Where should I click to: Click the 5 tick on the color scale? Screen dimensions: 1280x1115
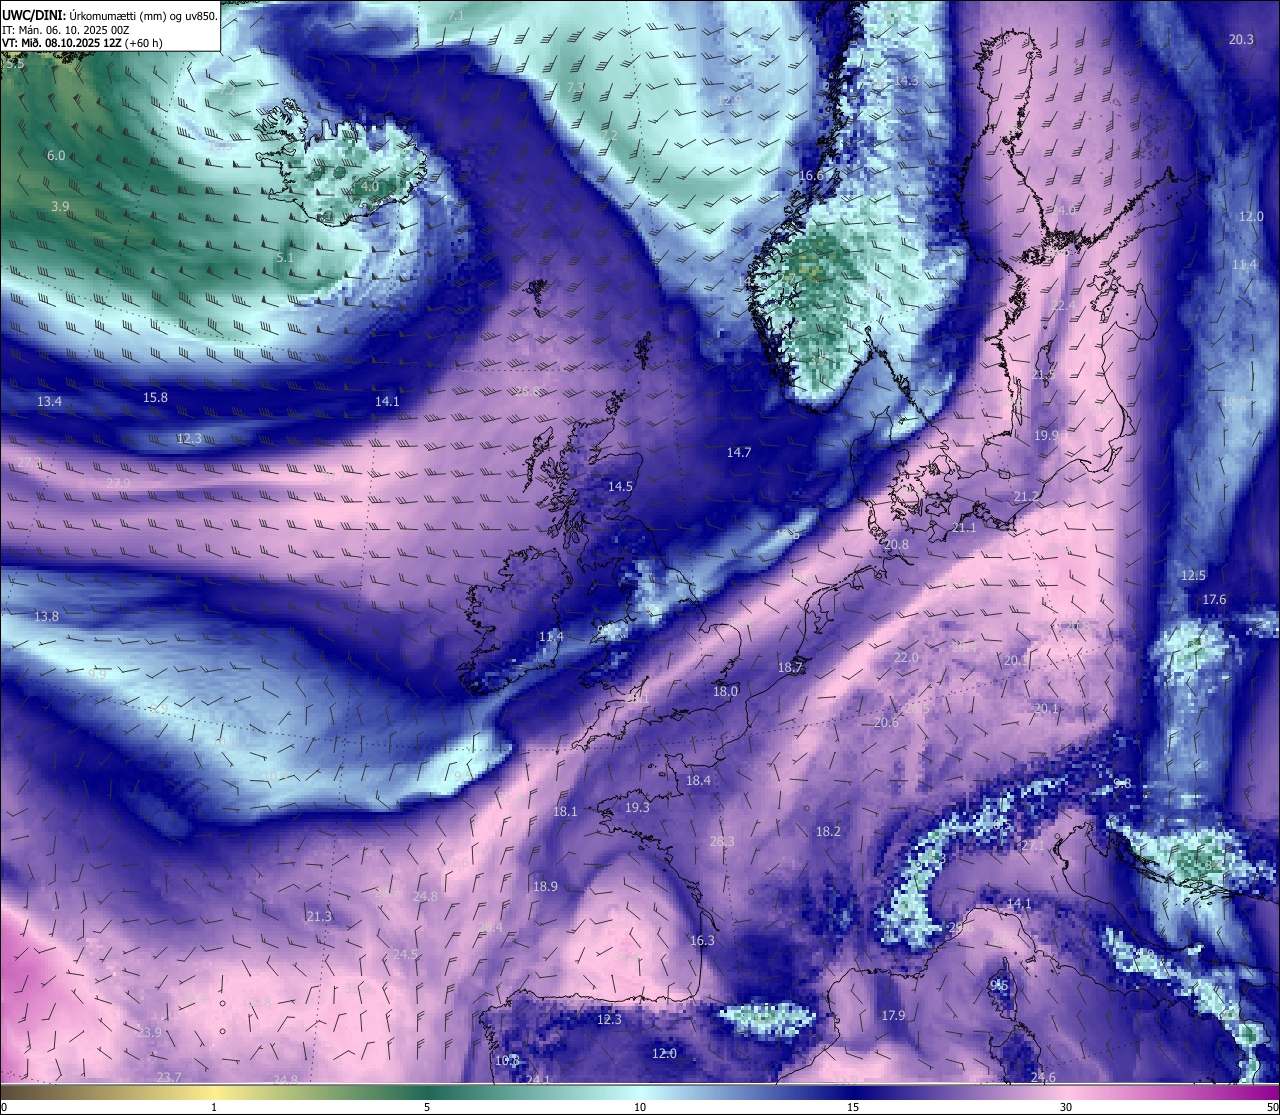pos(427,1107)
